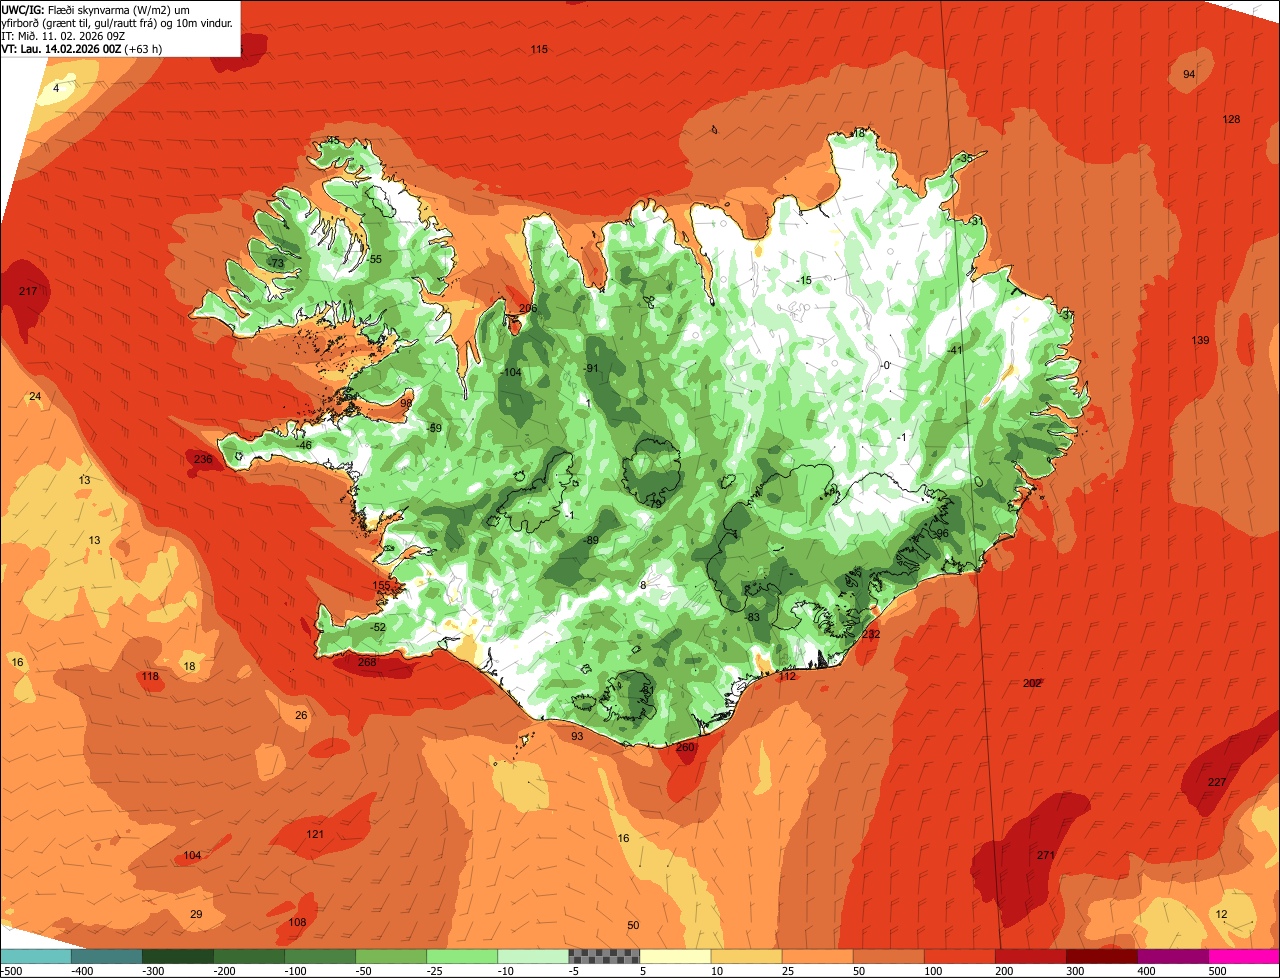Viewport: 1280px width, 978px height.
Task: Click the -59 flux value on the map
Action: (x=434, y=429)
